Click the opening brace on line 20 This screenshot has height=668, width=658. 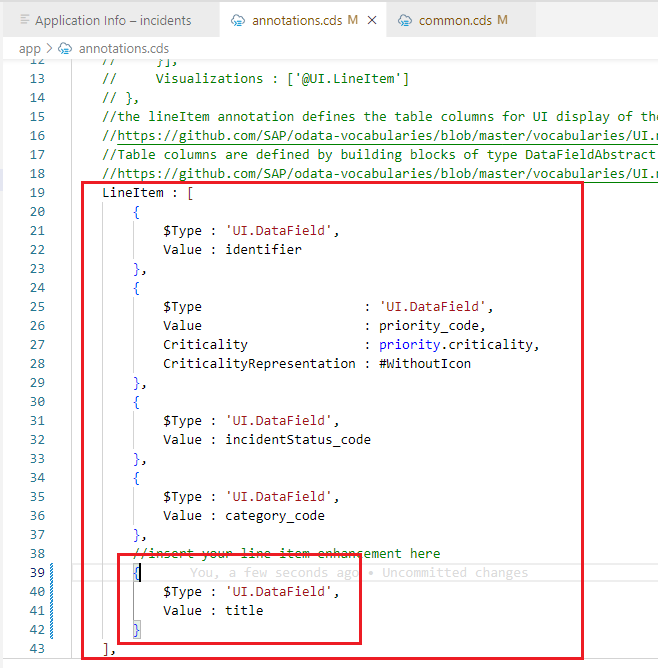[x=136, y=212]
